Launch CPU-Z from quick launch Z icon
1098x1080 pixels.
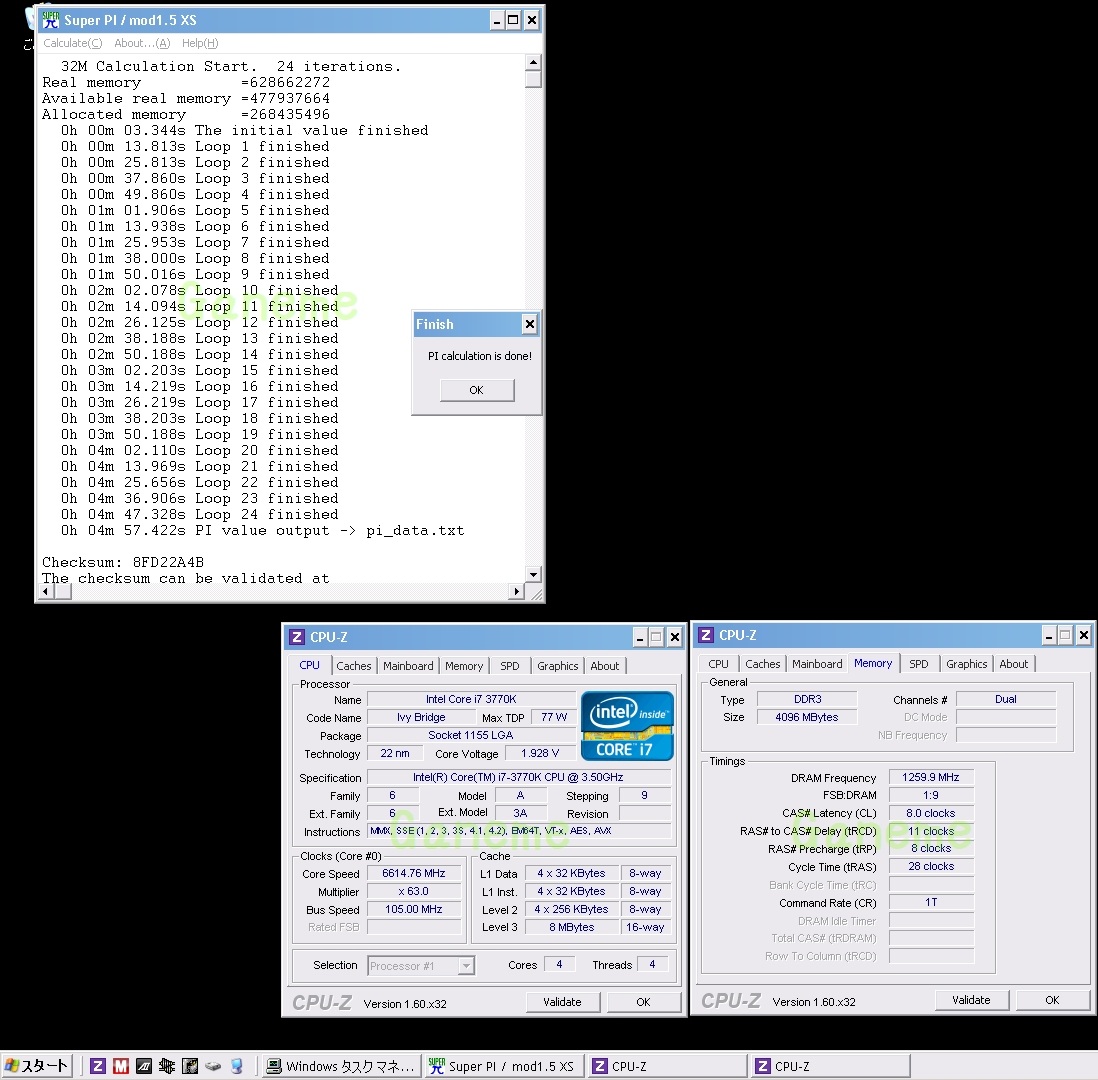[98, 1066]
